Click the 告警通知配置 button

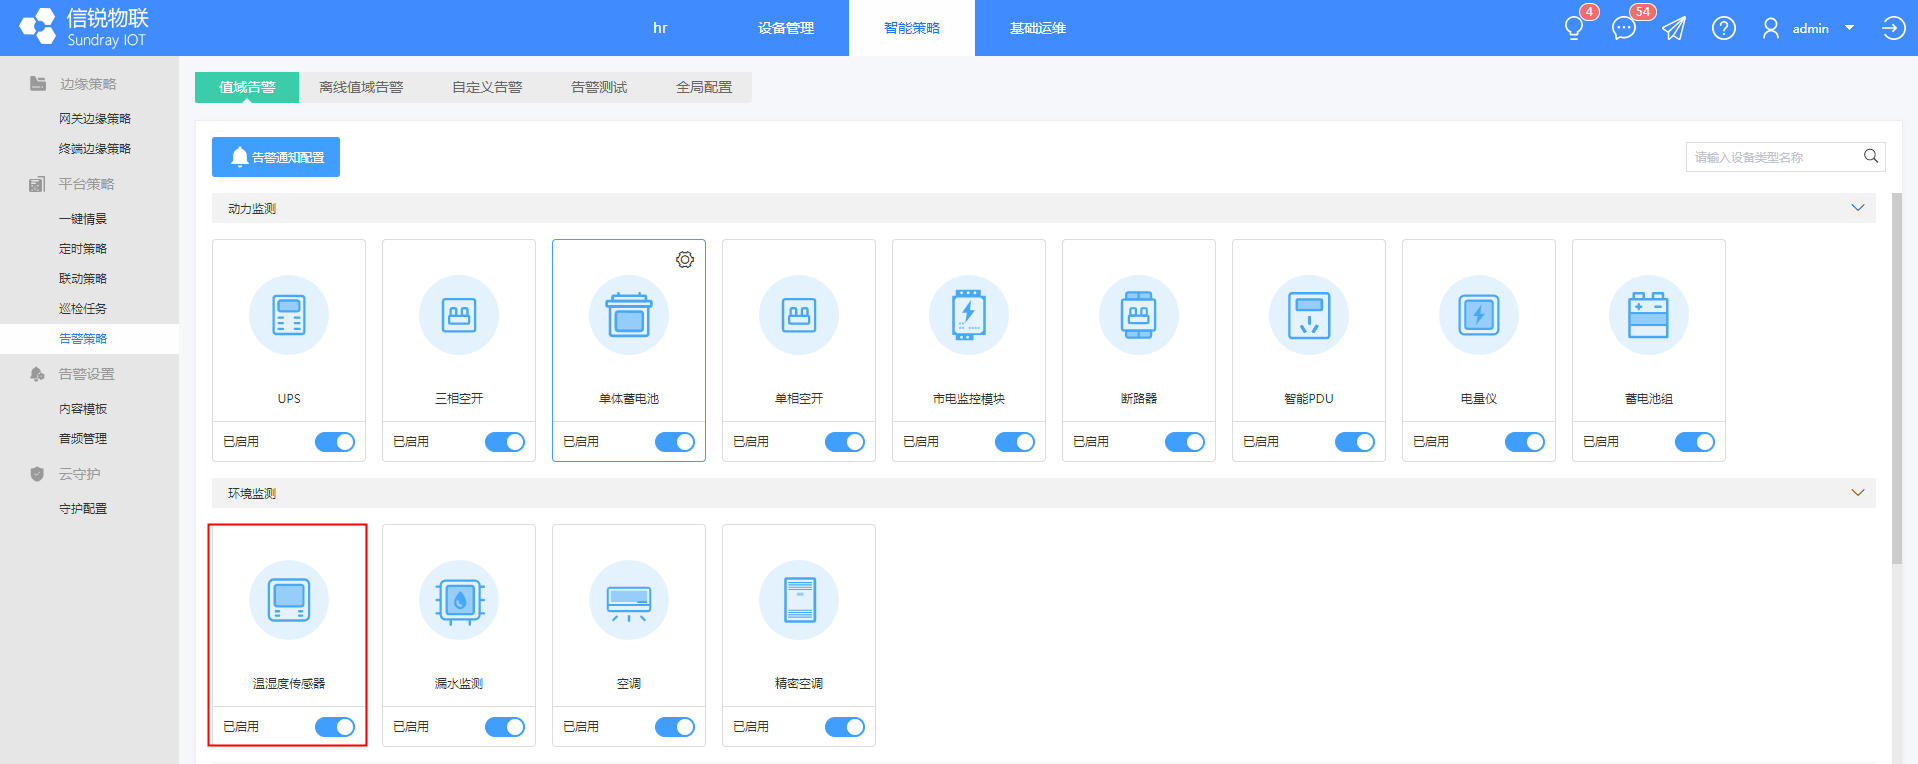click(x=276, y=157)
